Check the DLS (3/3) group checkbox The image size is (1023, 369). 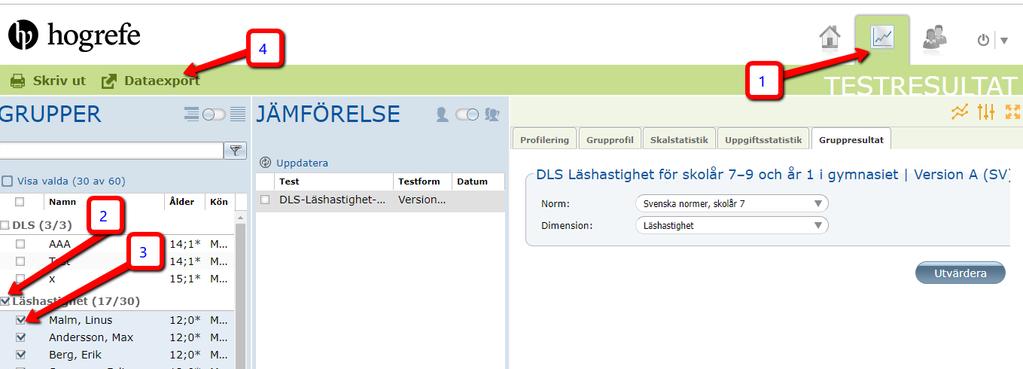(x=5, y=226)
